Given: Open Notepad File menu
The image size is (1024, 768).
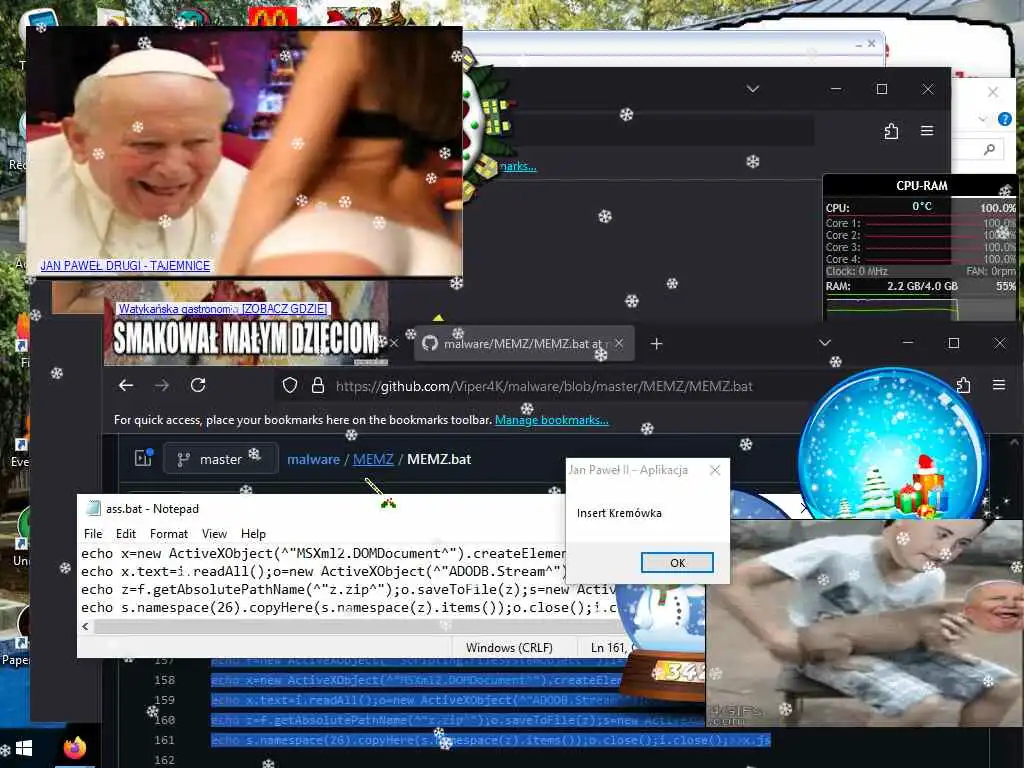Looking at the screenshot, I should 93,534.
